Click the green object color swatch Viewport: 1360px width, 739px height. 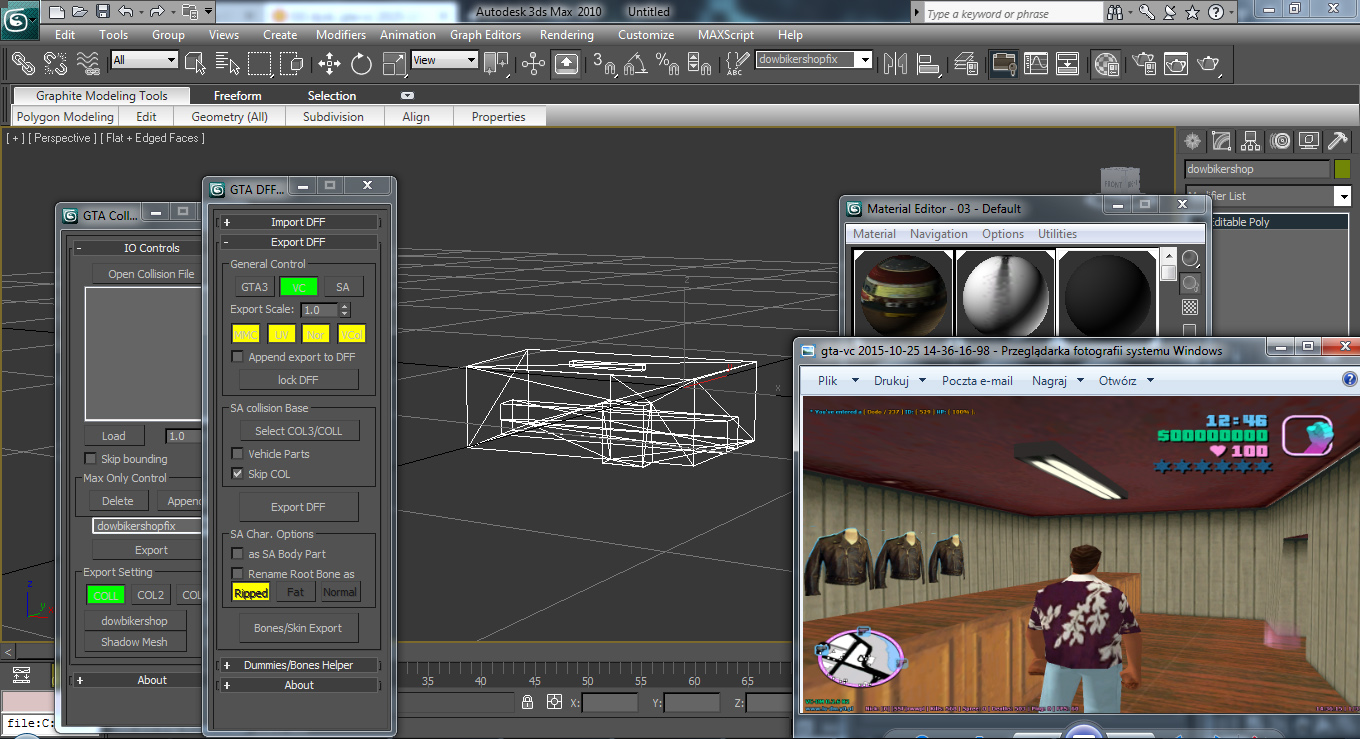[1341, 169]
